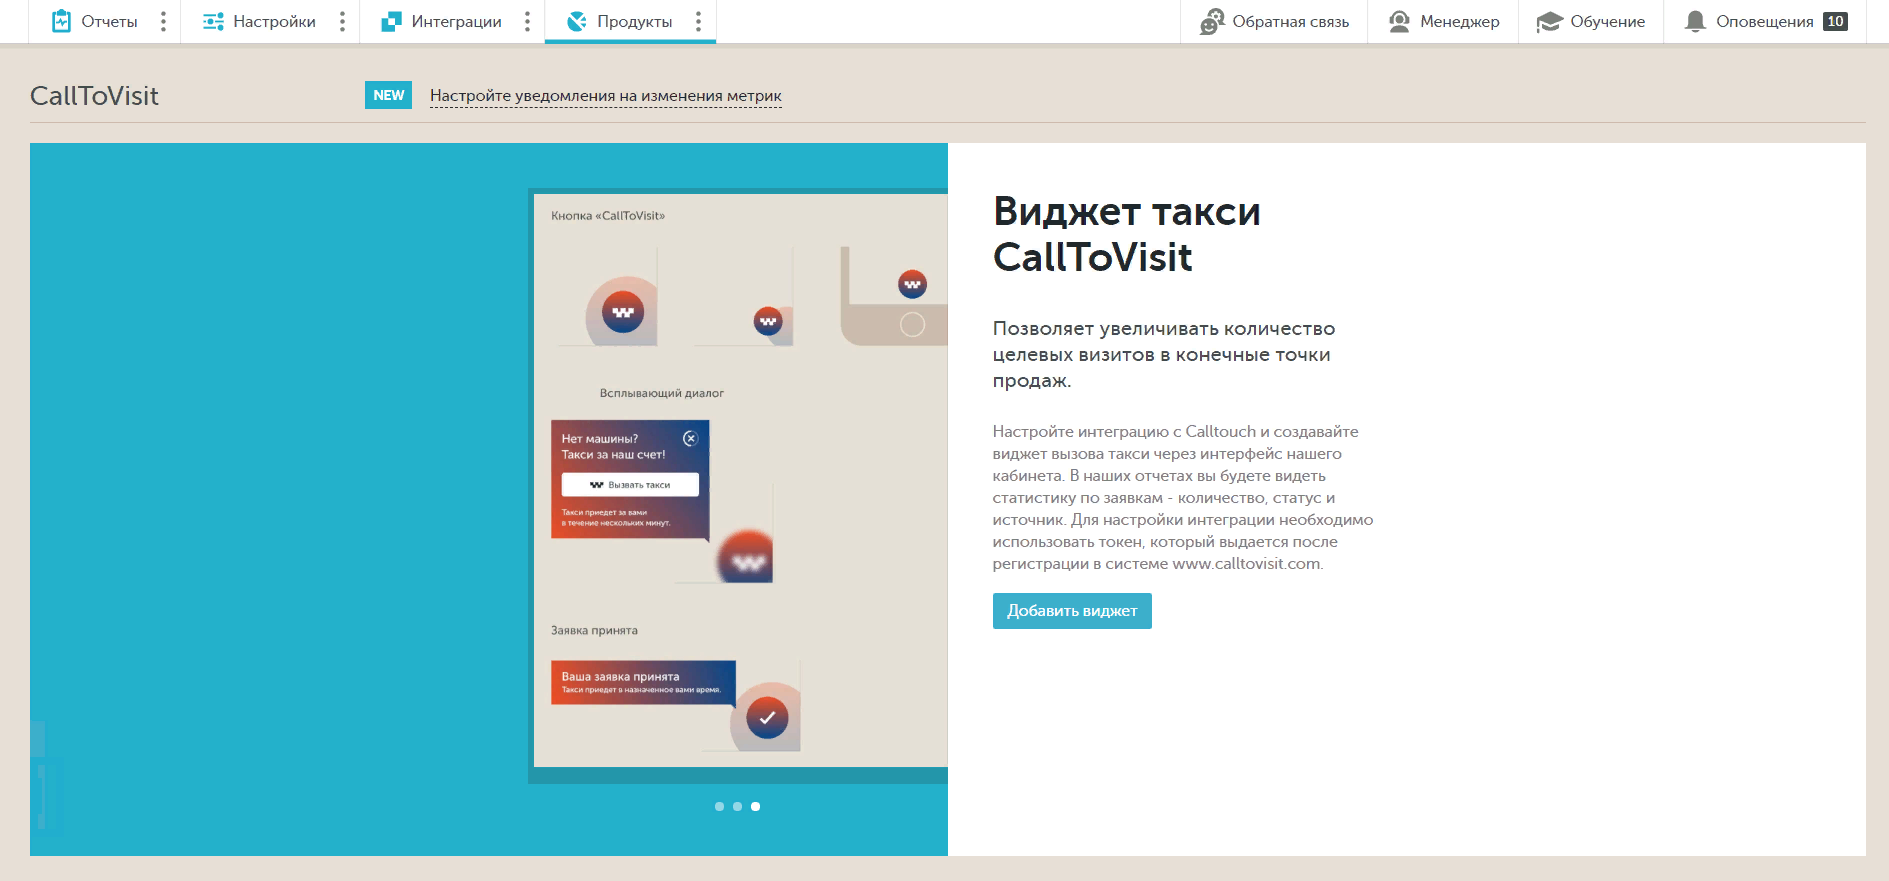Click the Обучение graduation cap icon
This screenshot has height=881, width=1889.
pos(1549,21)
